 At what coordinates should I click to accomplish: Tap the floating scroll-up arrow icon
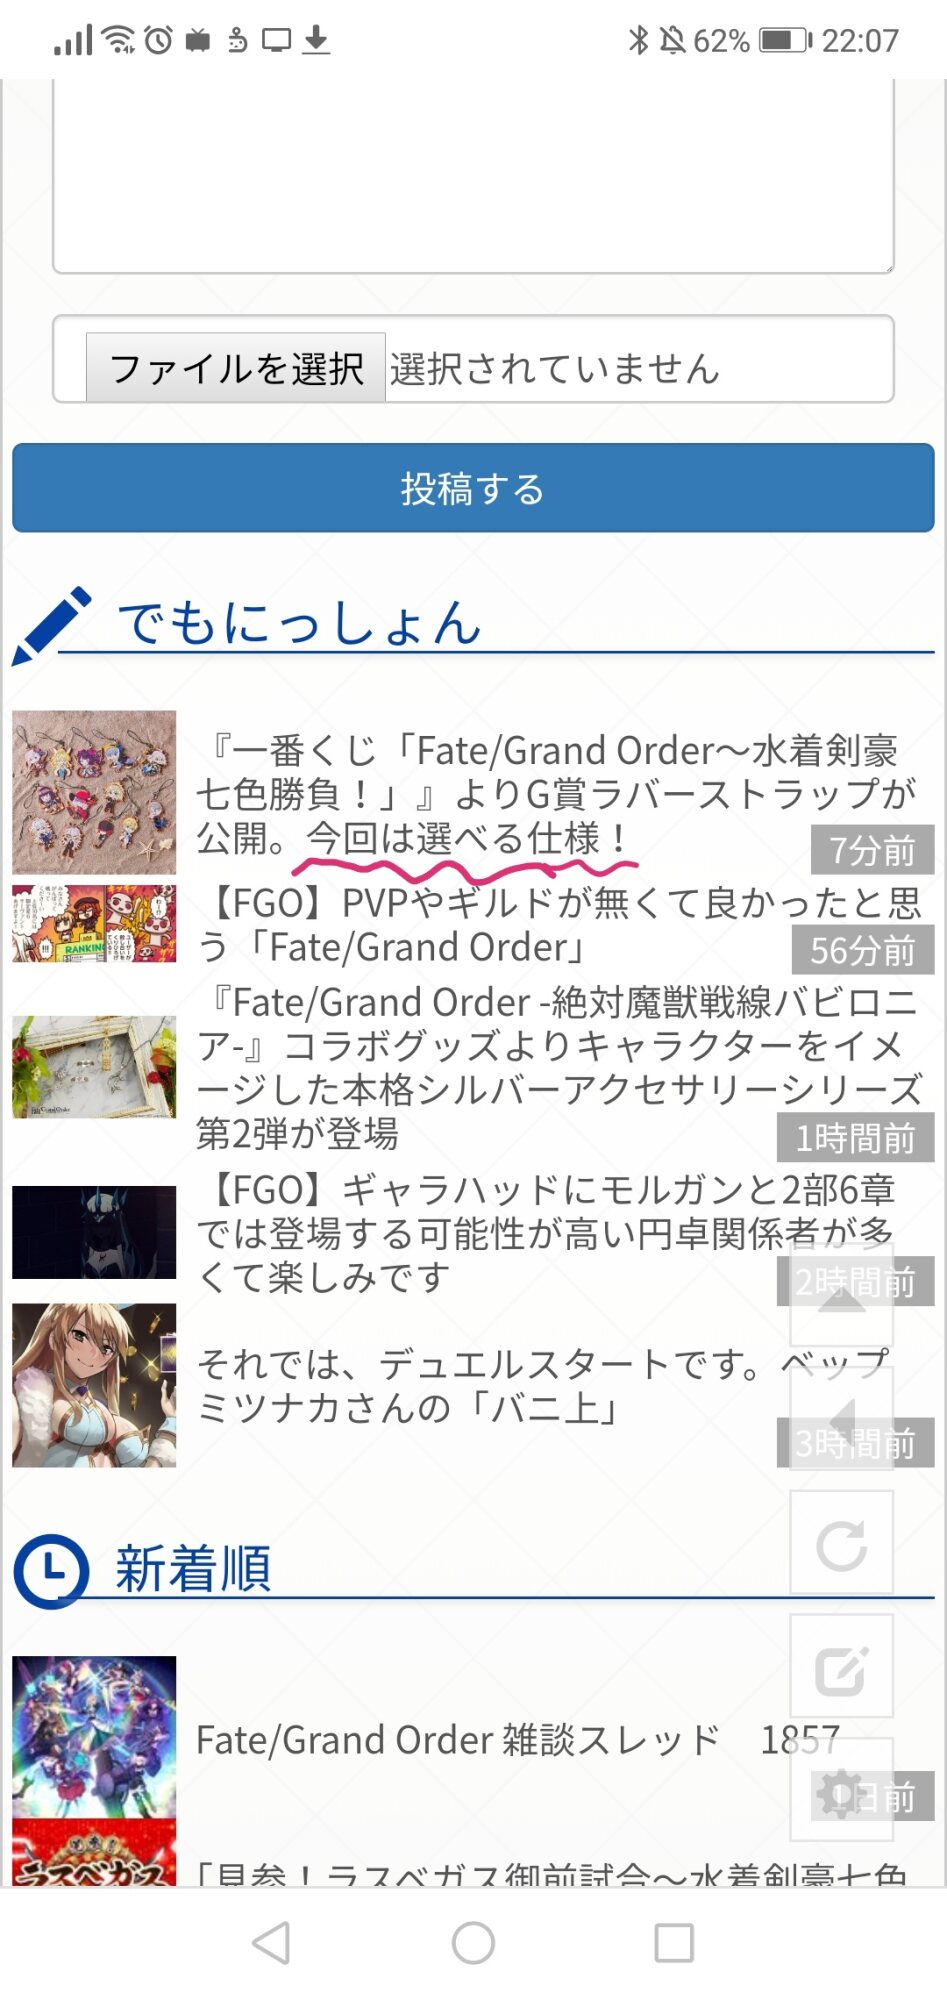click(841, 1295)
